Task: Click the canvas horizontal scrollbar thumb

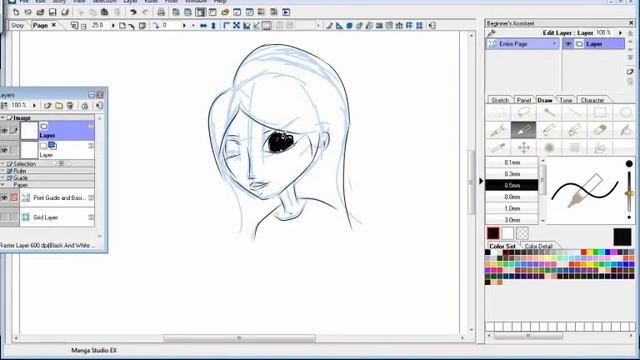Action: point(239,338)
